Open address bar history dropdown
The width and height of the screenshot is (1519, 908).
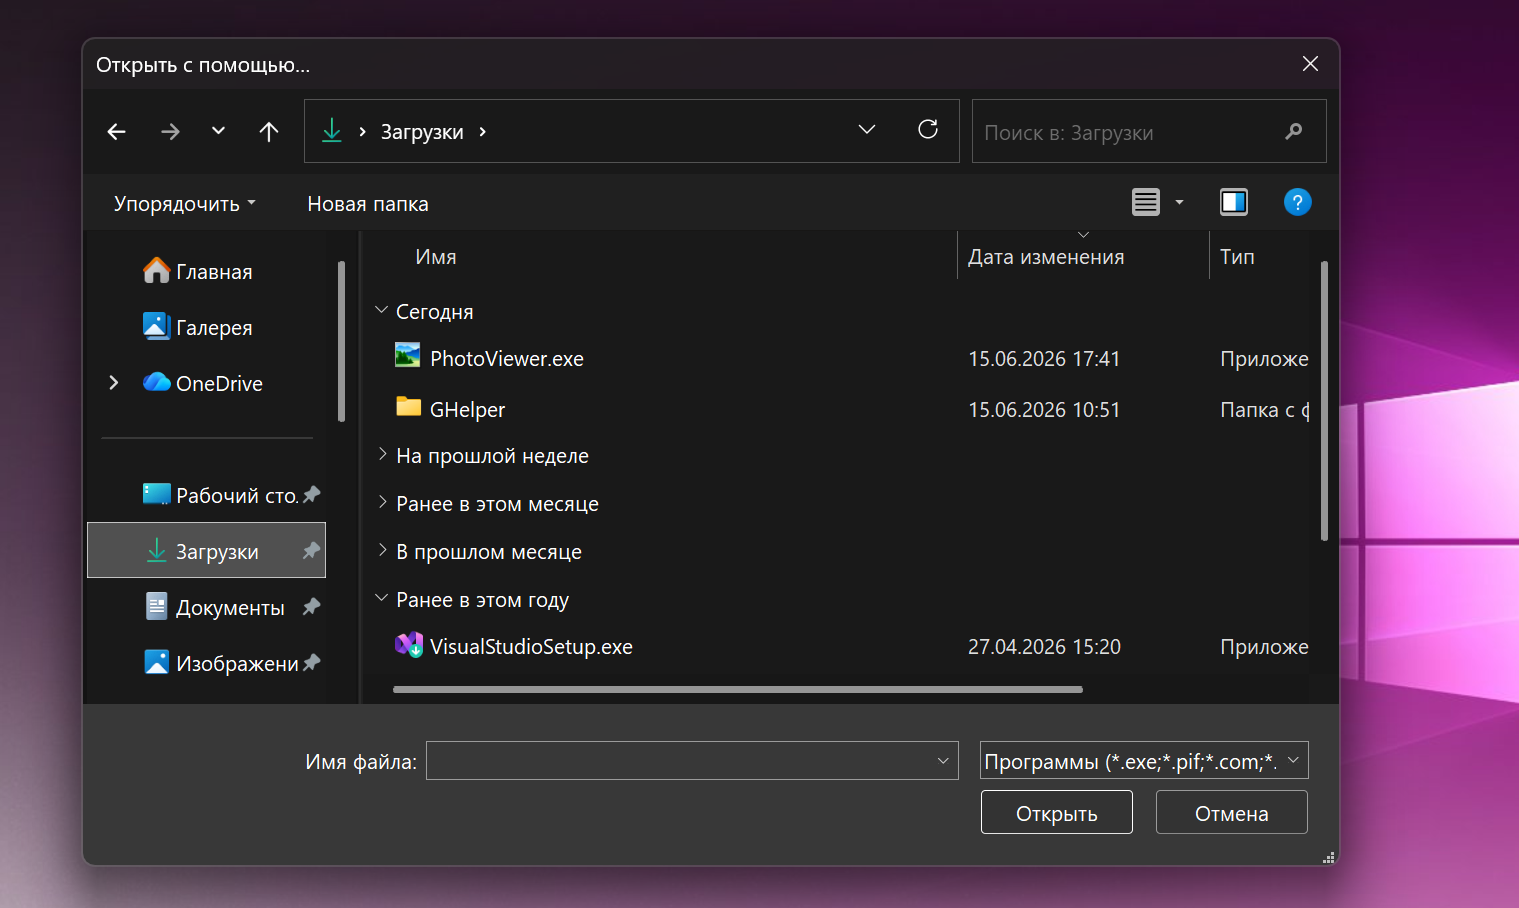pyautogui.click(x=867, y=130)
